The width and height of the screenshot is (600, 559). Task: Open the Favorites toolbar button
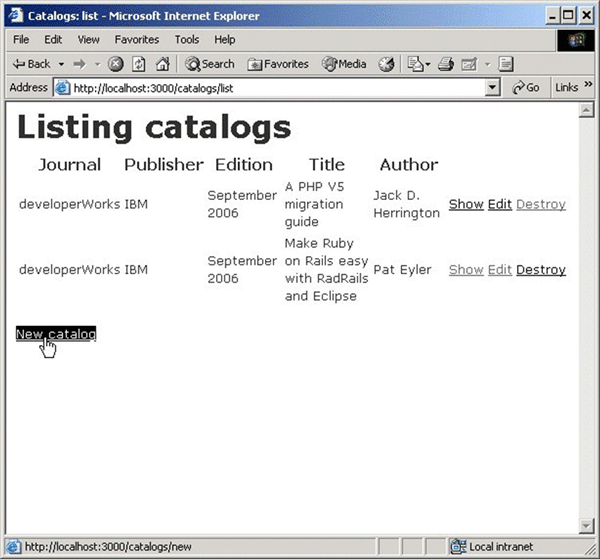click(x=279, y=64)
